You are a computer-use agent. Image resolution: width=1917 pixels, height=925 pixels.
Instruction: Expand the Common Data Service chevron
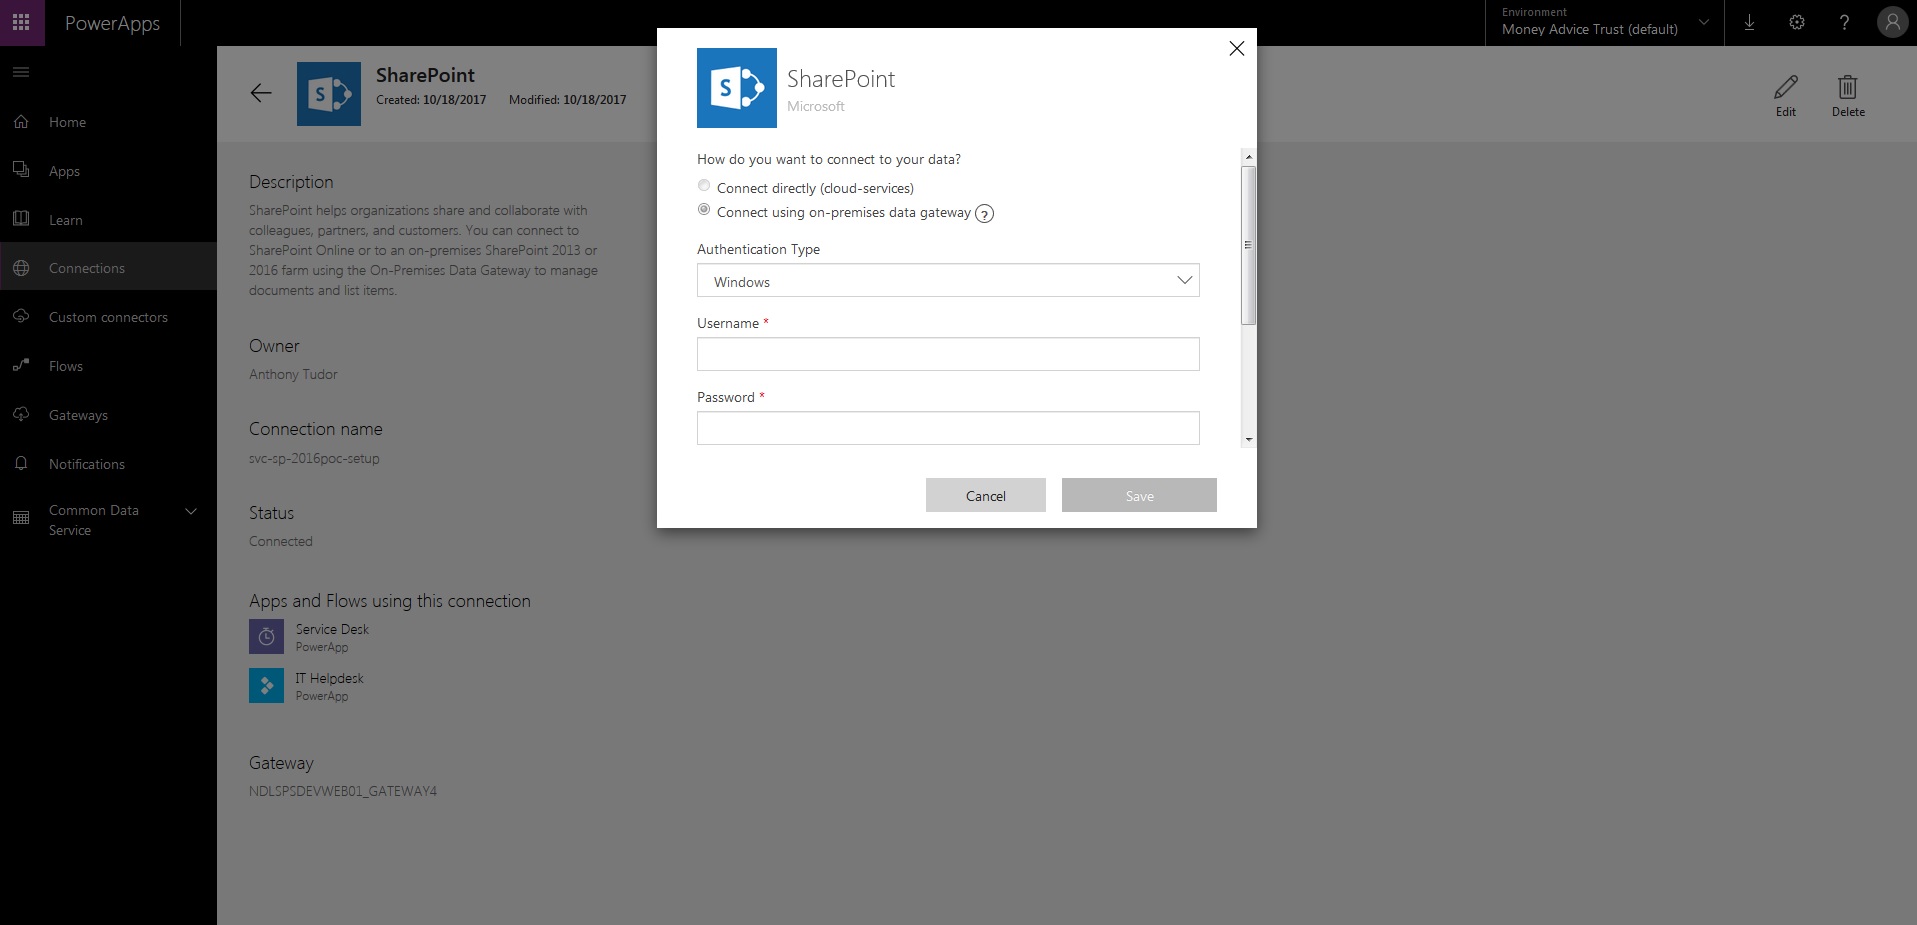point(191,511)
